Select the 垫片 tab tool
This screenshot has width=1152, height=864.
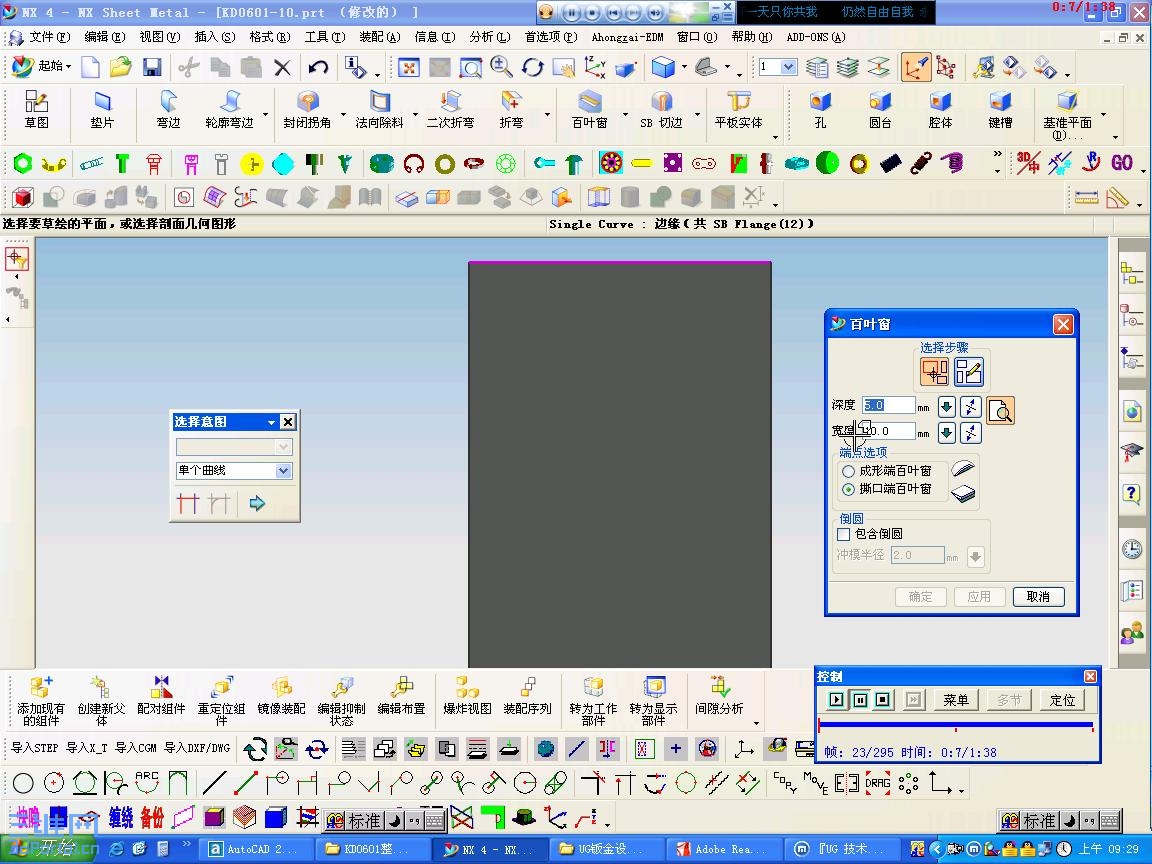pos(102,111)
